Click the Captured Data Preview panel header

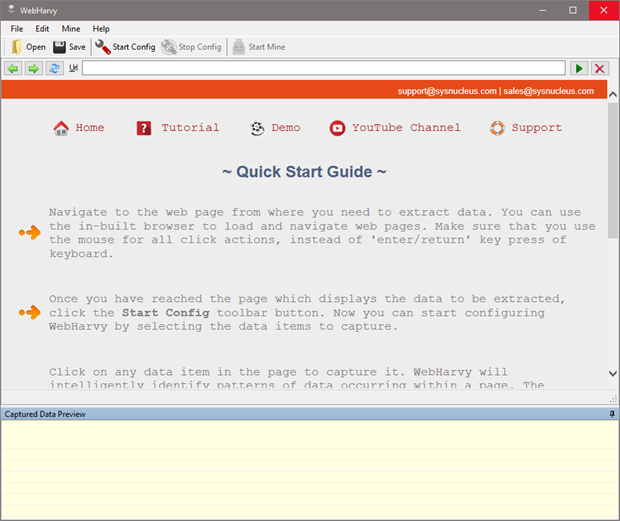point(310,414)
